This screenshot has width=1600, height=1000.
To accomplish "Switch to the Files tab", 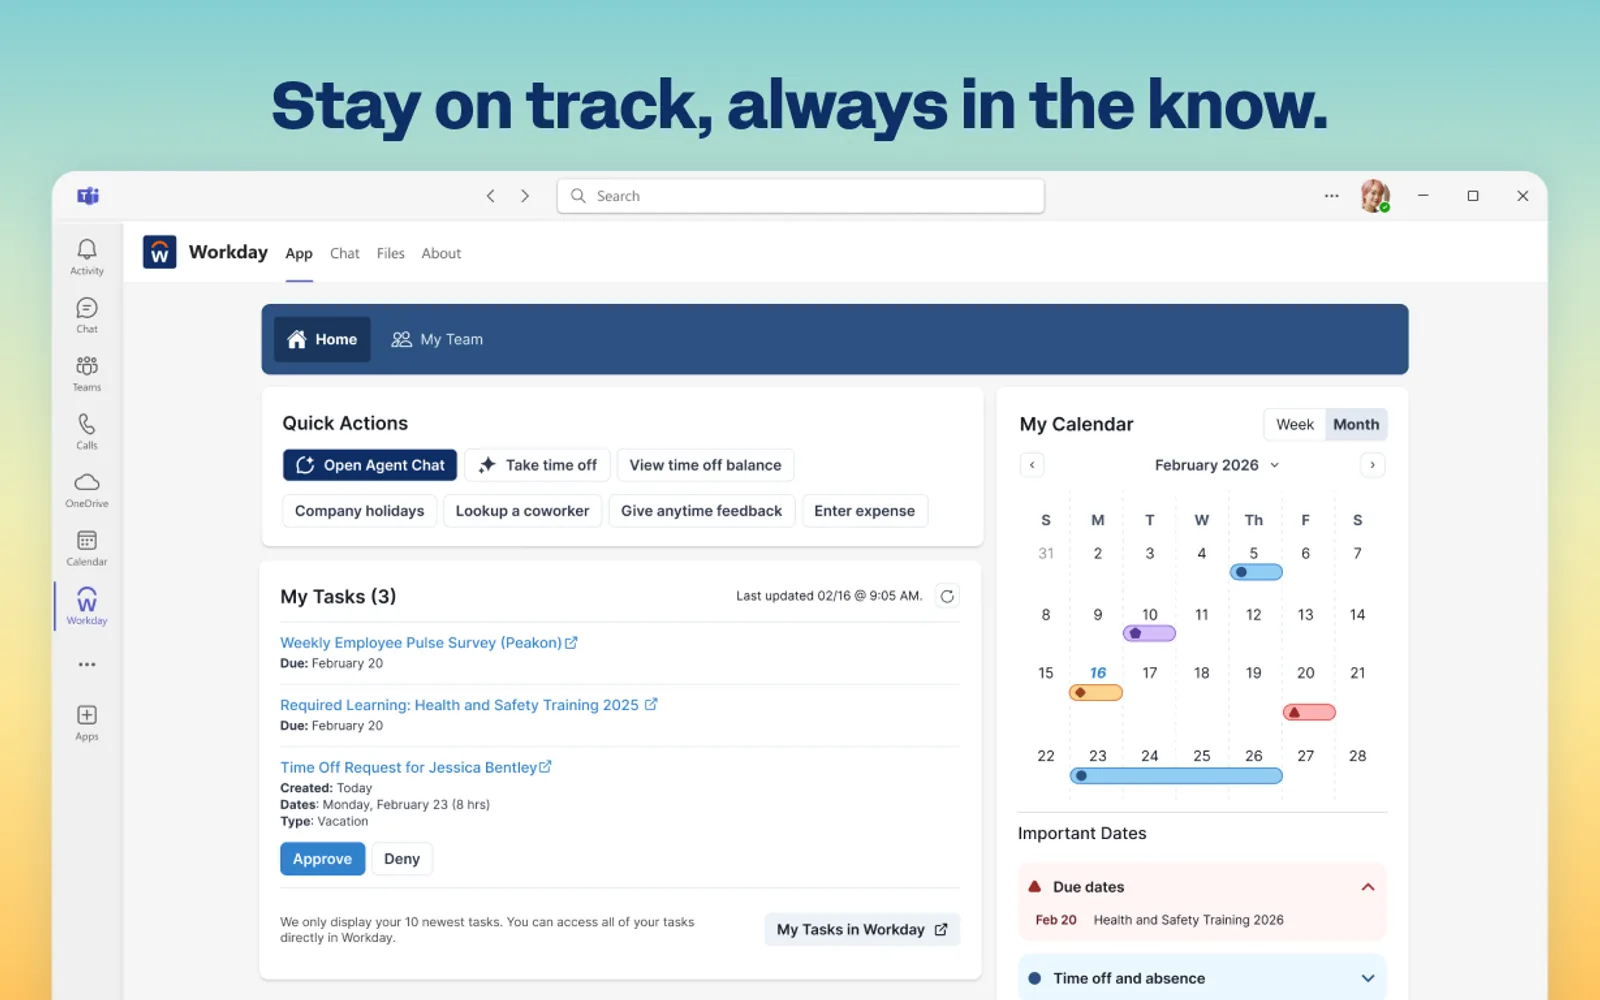I will pyautogui.click(x=391, y=254).
